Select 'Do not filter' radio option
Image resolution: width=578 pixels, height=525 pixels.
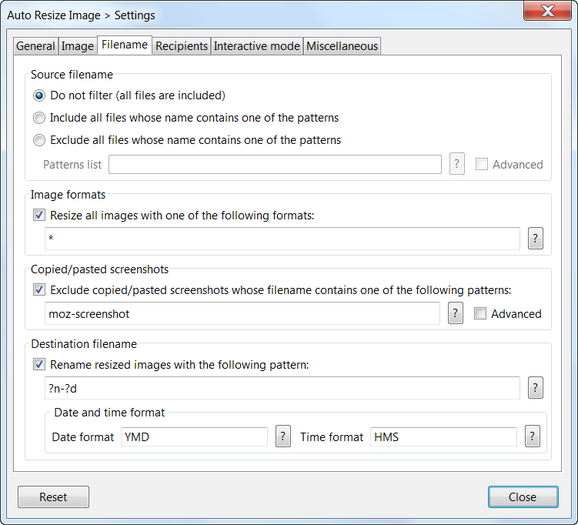pos(39,95)
